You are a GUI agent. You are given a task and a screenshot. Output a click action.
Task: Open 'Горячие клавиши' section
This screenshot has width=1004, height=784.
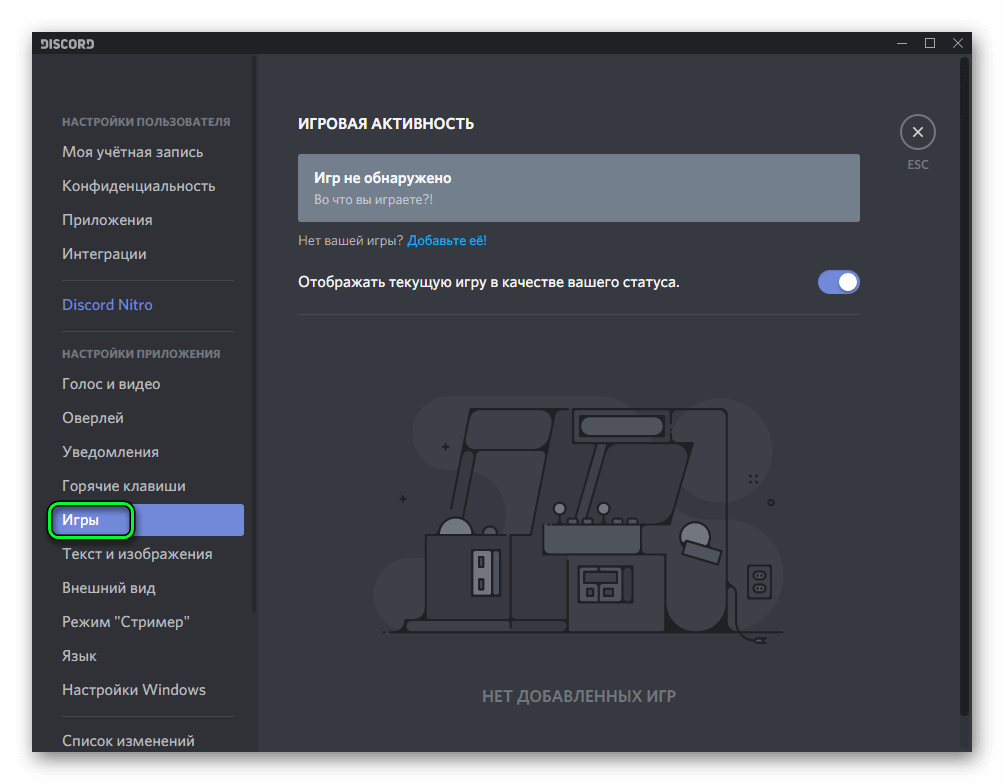point(124,486)
